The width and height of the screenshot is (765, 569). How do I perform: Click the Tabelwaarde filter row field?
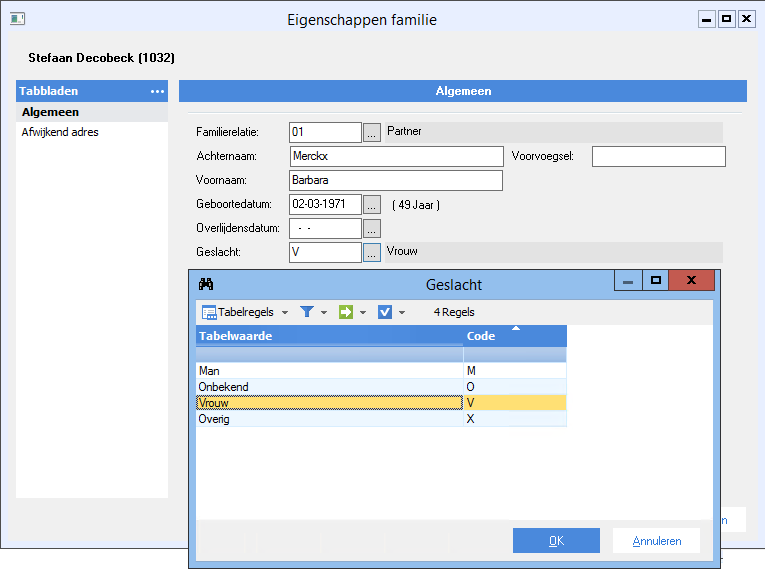329,354
